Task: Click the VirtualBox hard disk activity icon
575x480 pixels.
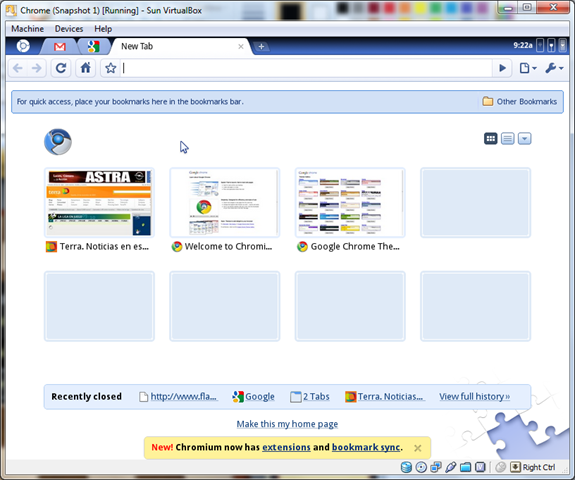Action: click(x=406, y=467)
